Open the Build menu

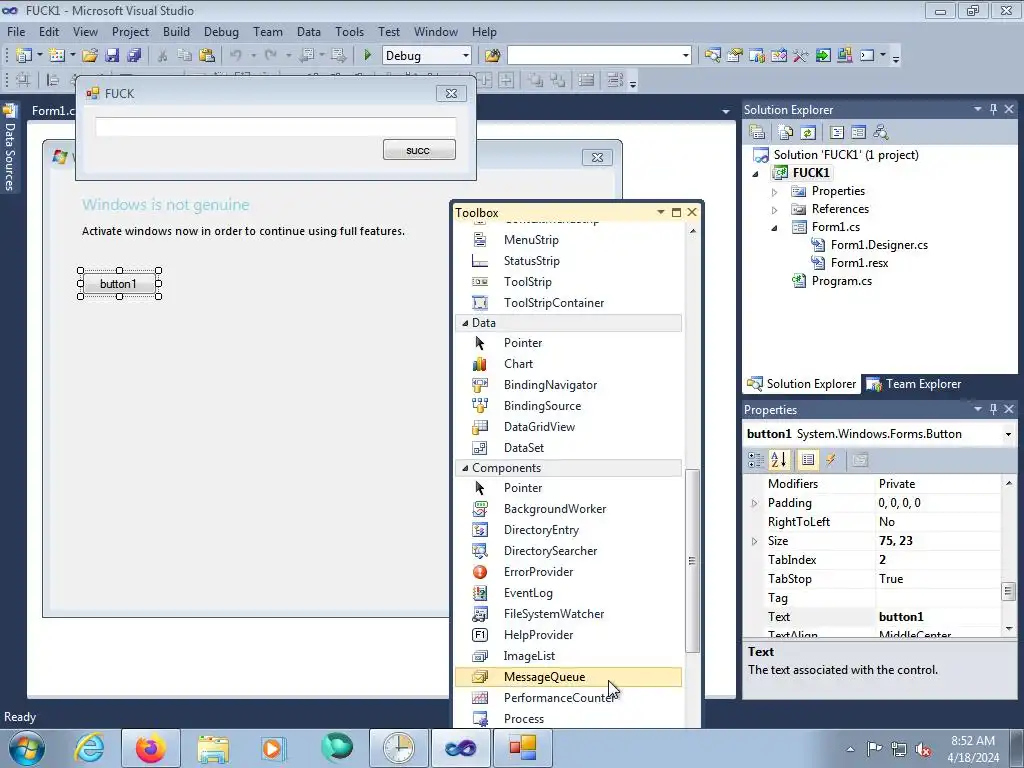pyautogui.click(x=176, y=31)
